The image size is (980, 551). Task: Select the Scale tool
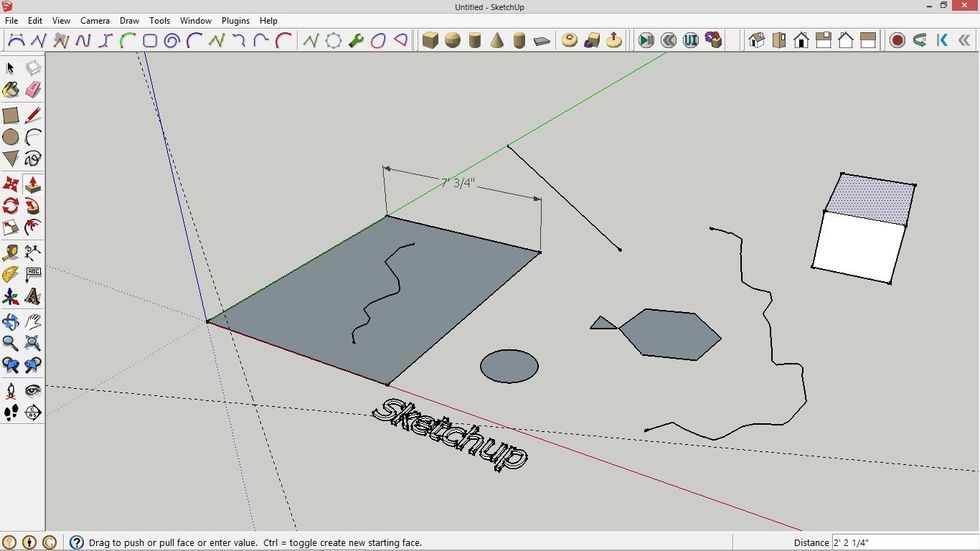click(10, 227)
